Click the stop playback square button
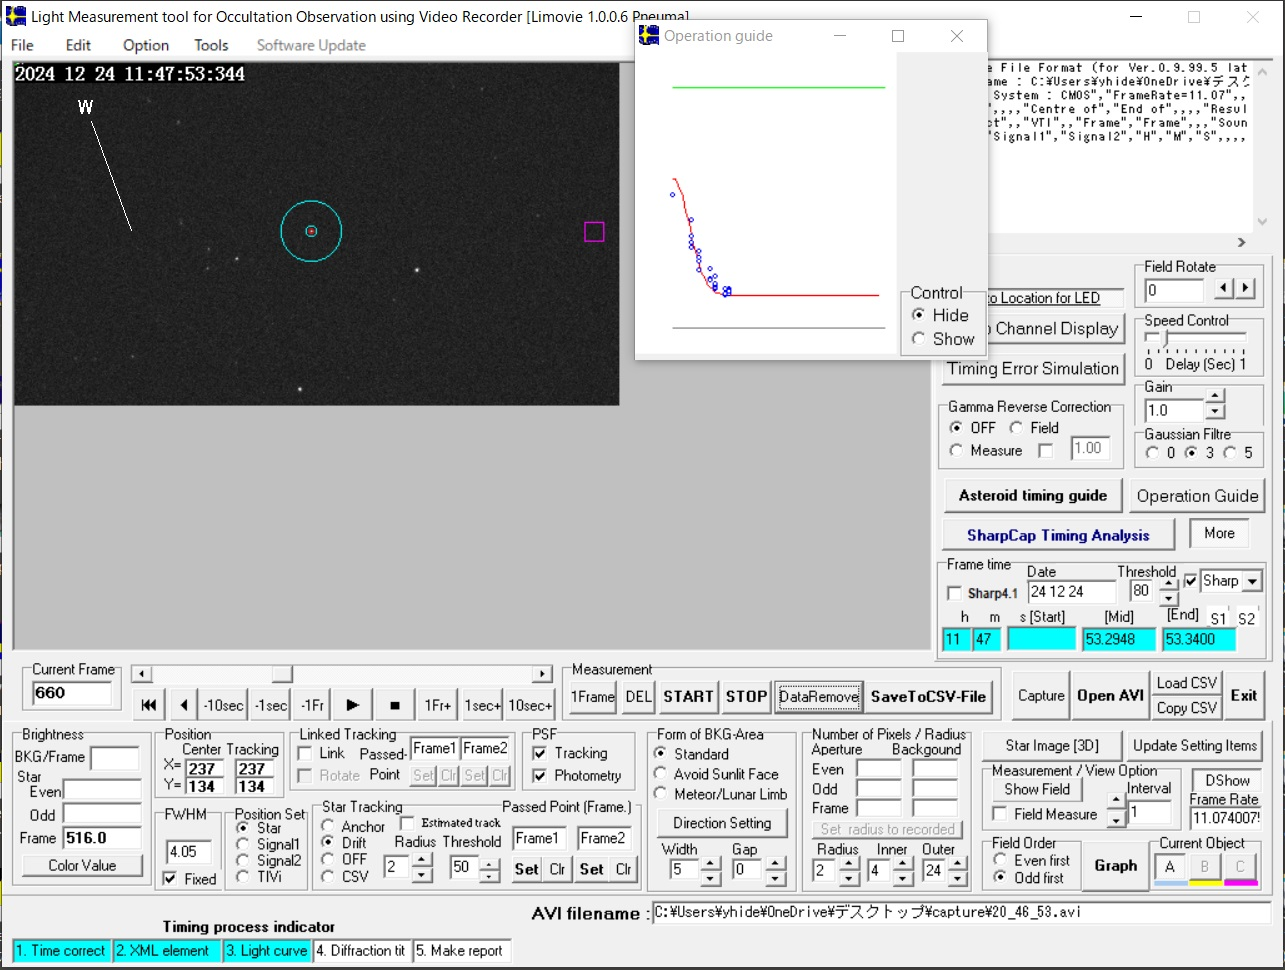Viewport: 1285px width, 970px height. [394, 705]
